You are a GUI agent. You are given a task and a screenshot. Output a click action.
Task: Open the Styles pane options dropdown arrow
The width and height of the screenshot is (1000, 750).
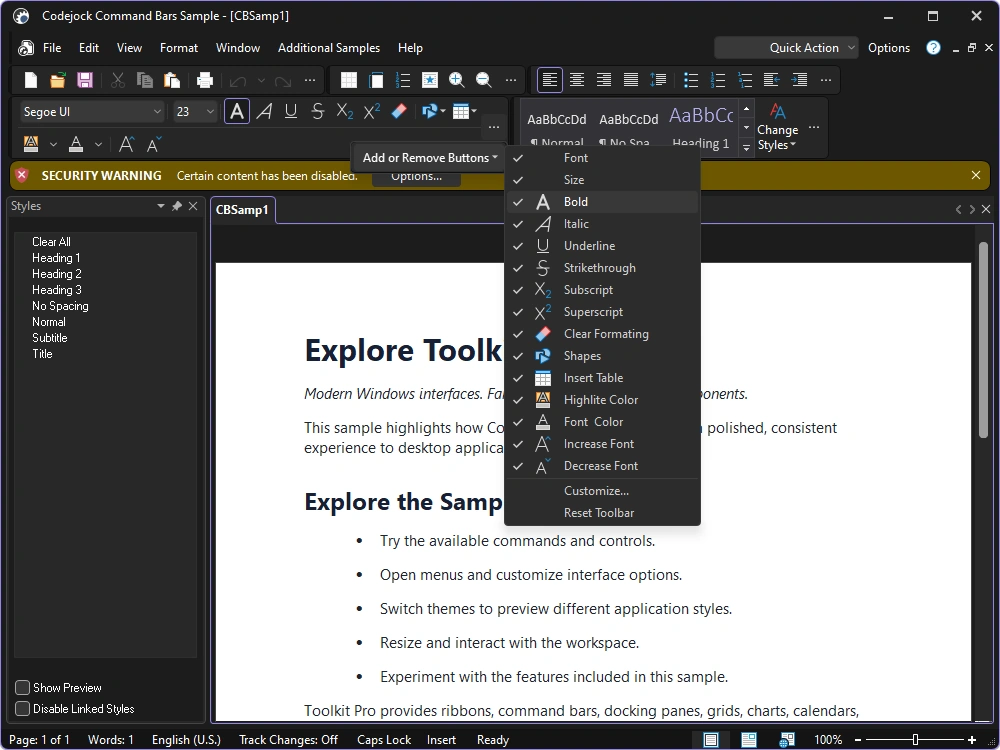[x=161, y=206]
